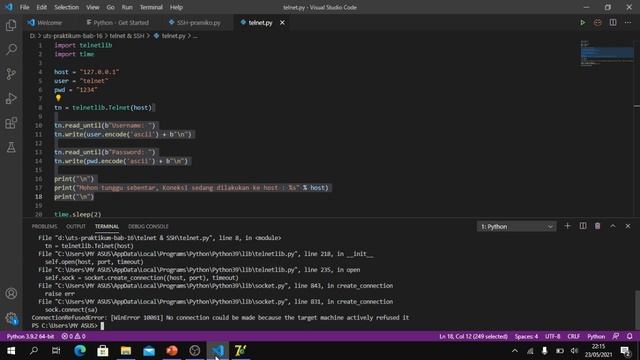Screen dimensions: 640x360
Task: Click breadcrumb folder telnet & SSH
Action: [127, 36]
